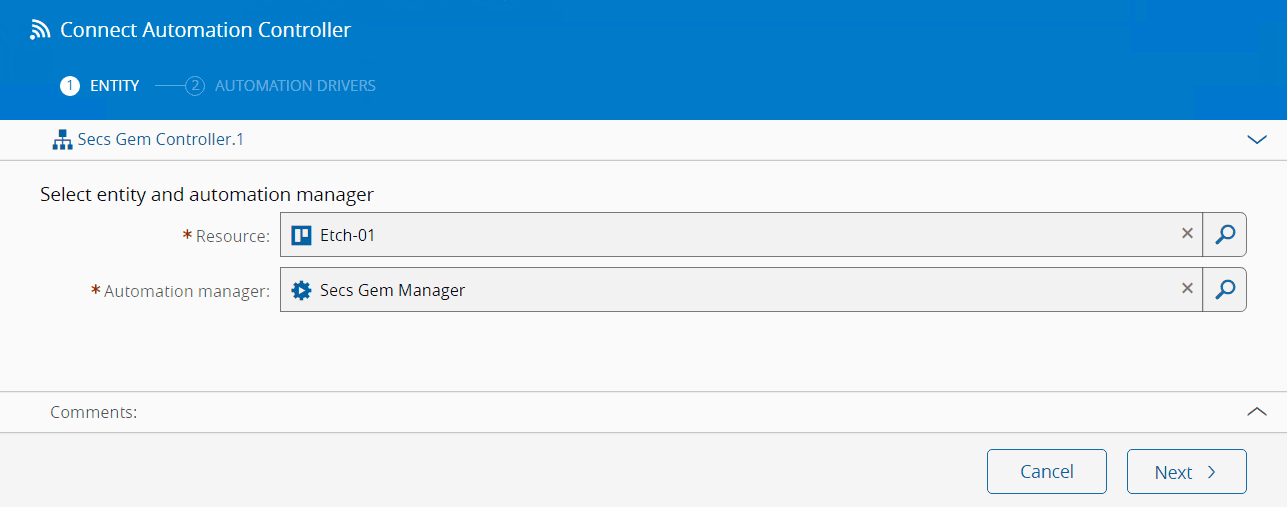
Task: Click the Etch-01 resource icon
Action: (x=301, y=235)
